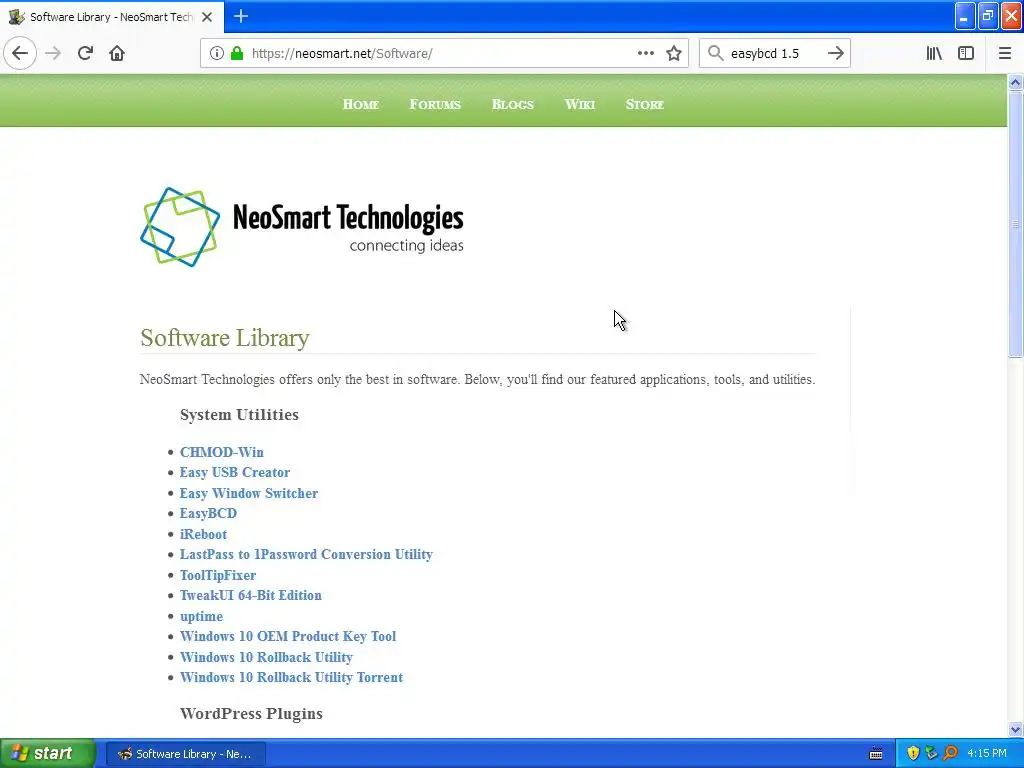Click the scrollbar up arrow
This screenshot has height=768, width=1024.
[1015, 82]
